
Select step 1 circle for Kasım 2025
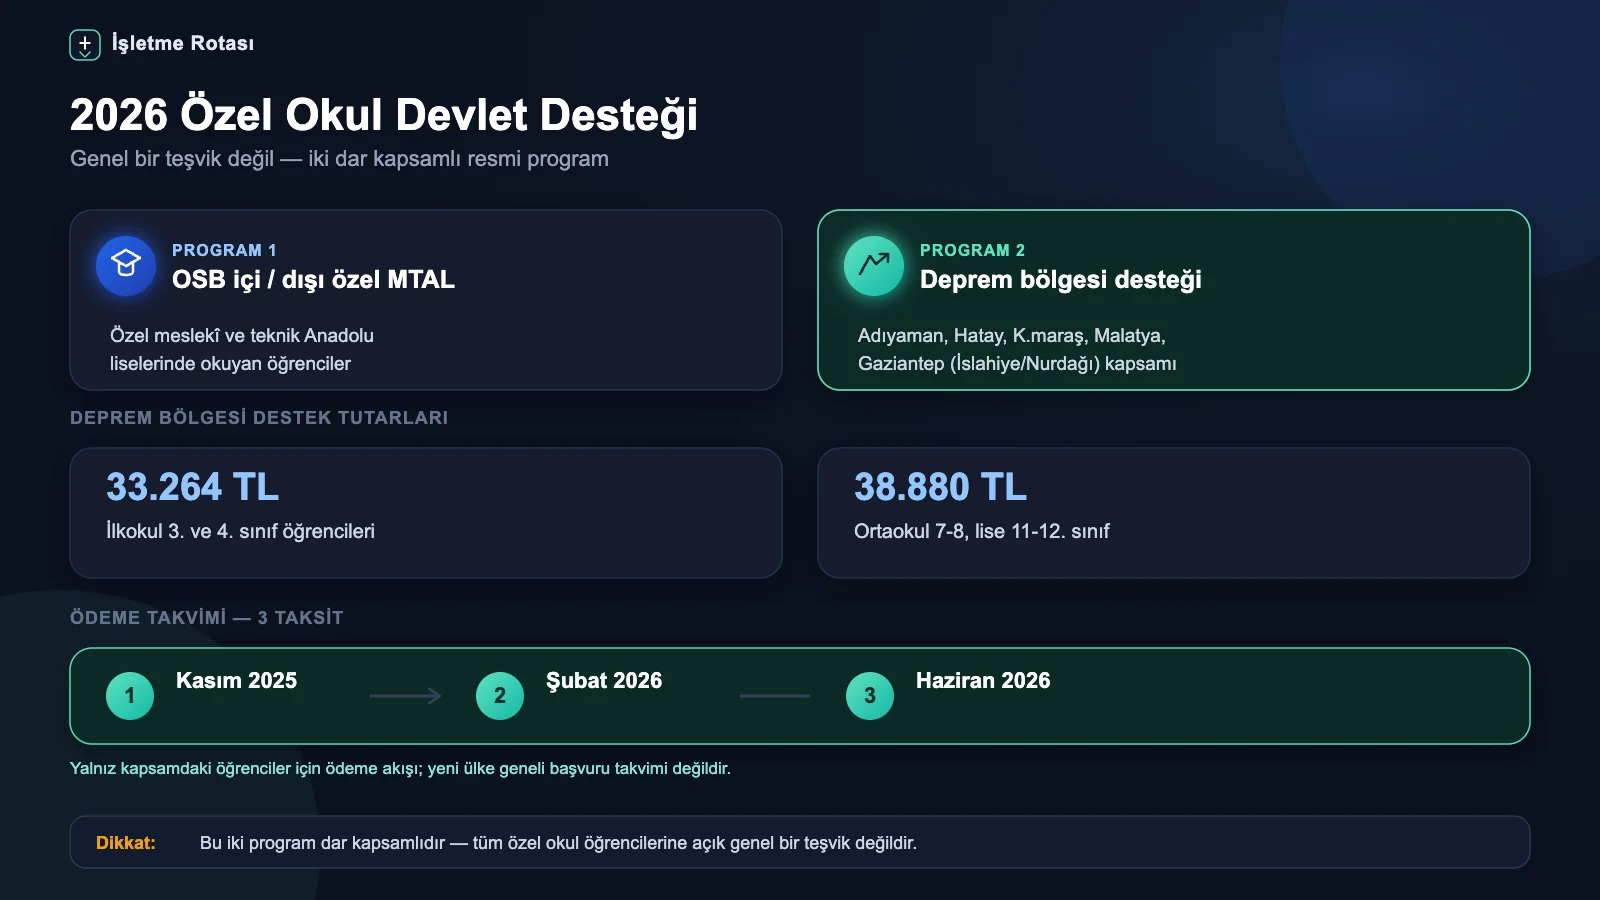click(130, 696)
